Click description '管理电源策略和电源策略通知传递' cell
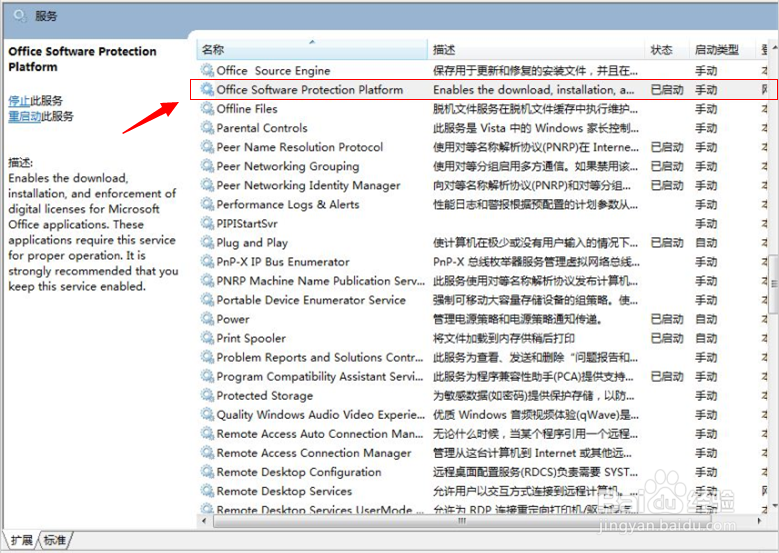This screenshot has height=553, width=779. pyautogui.click(x=518, y=319)
